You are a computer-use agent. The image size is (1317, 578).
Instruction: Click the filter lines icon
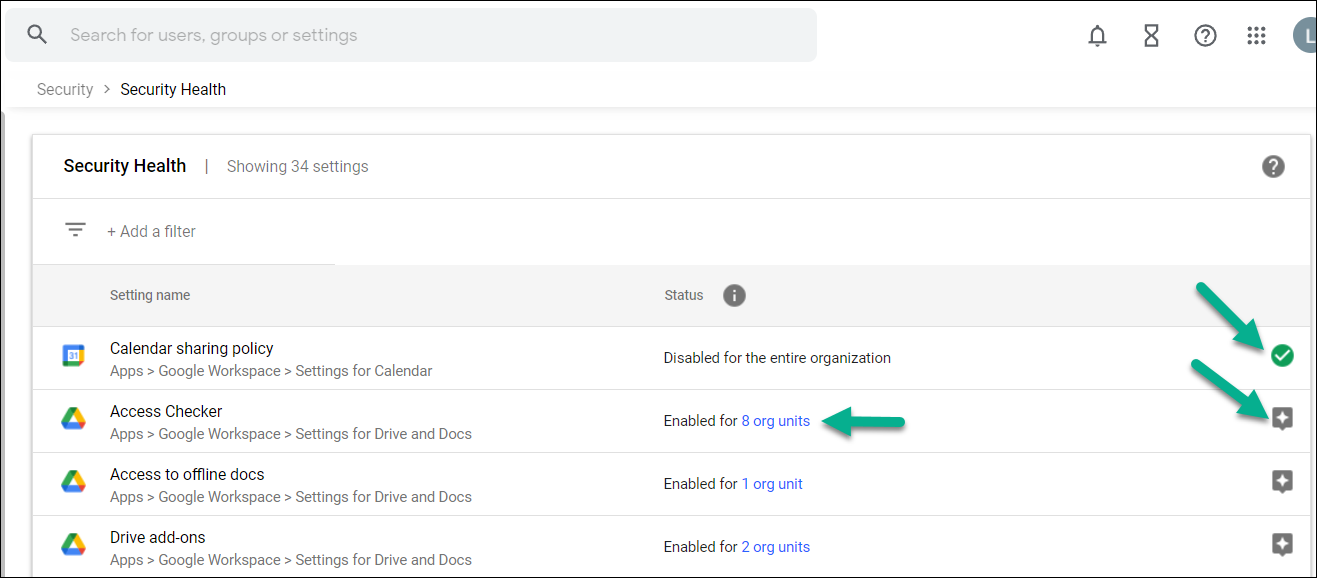click(x=75, y=230)
